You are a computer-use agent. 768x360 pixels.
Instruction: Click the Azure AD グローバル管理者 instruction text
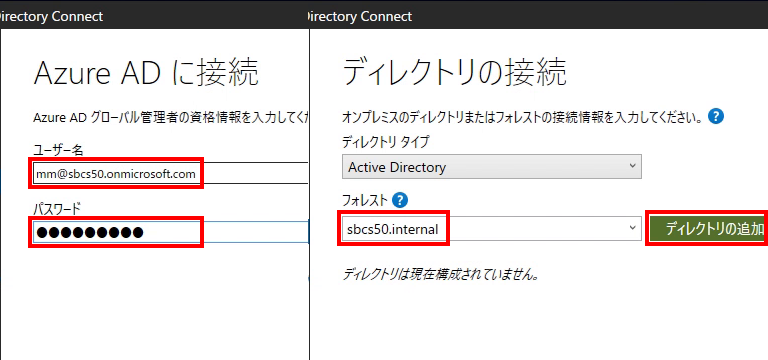(171, 118)
